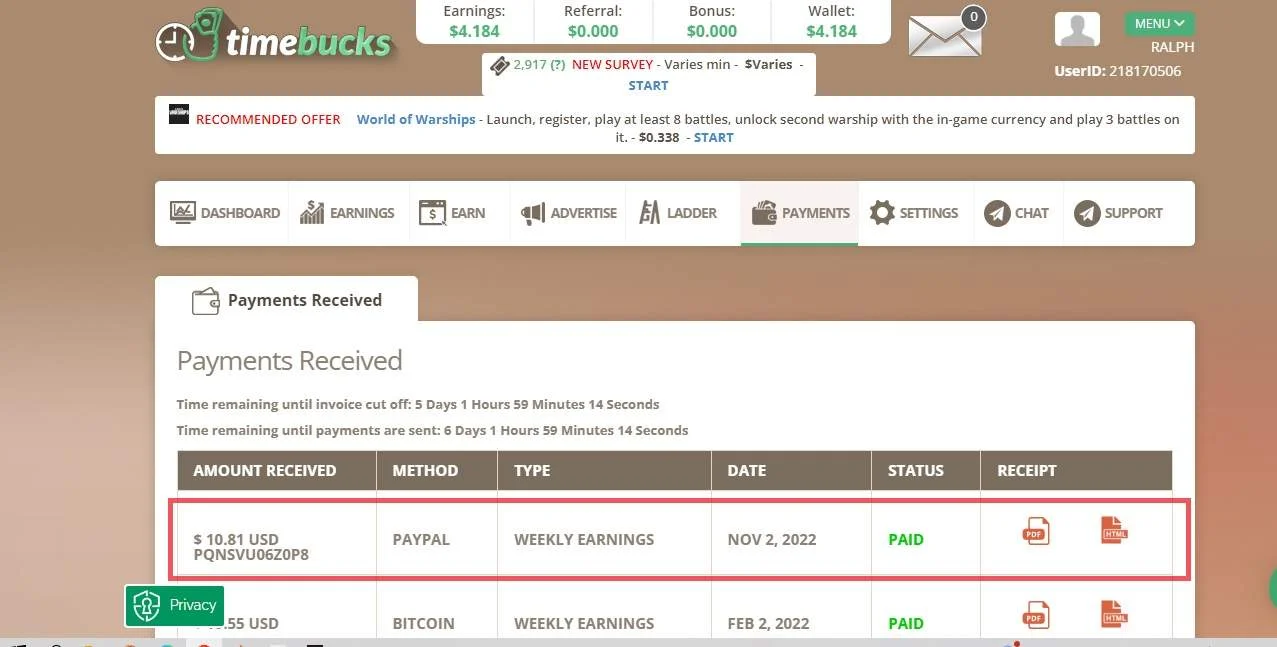Click the Bonus $0.000 balance
Viewport: 1277px width, 647px height.
coord(712,31)
